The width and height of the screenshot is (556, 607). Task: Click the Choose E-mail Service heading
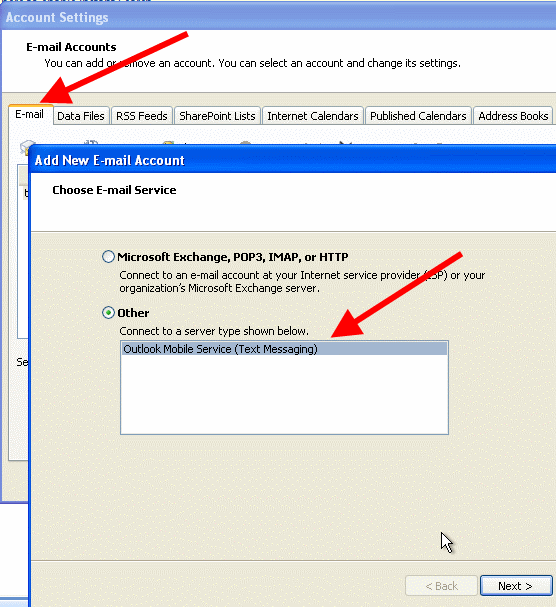pos(114,190)
